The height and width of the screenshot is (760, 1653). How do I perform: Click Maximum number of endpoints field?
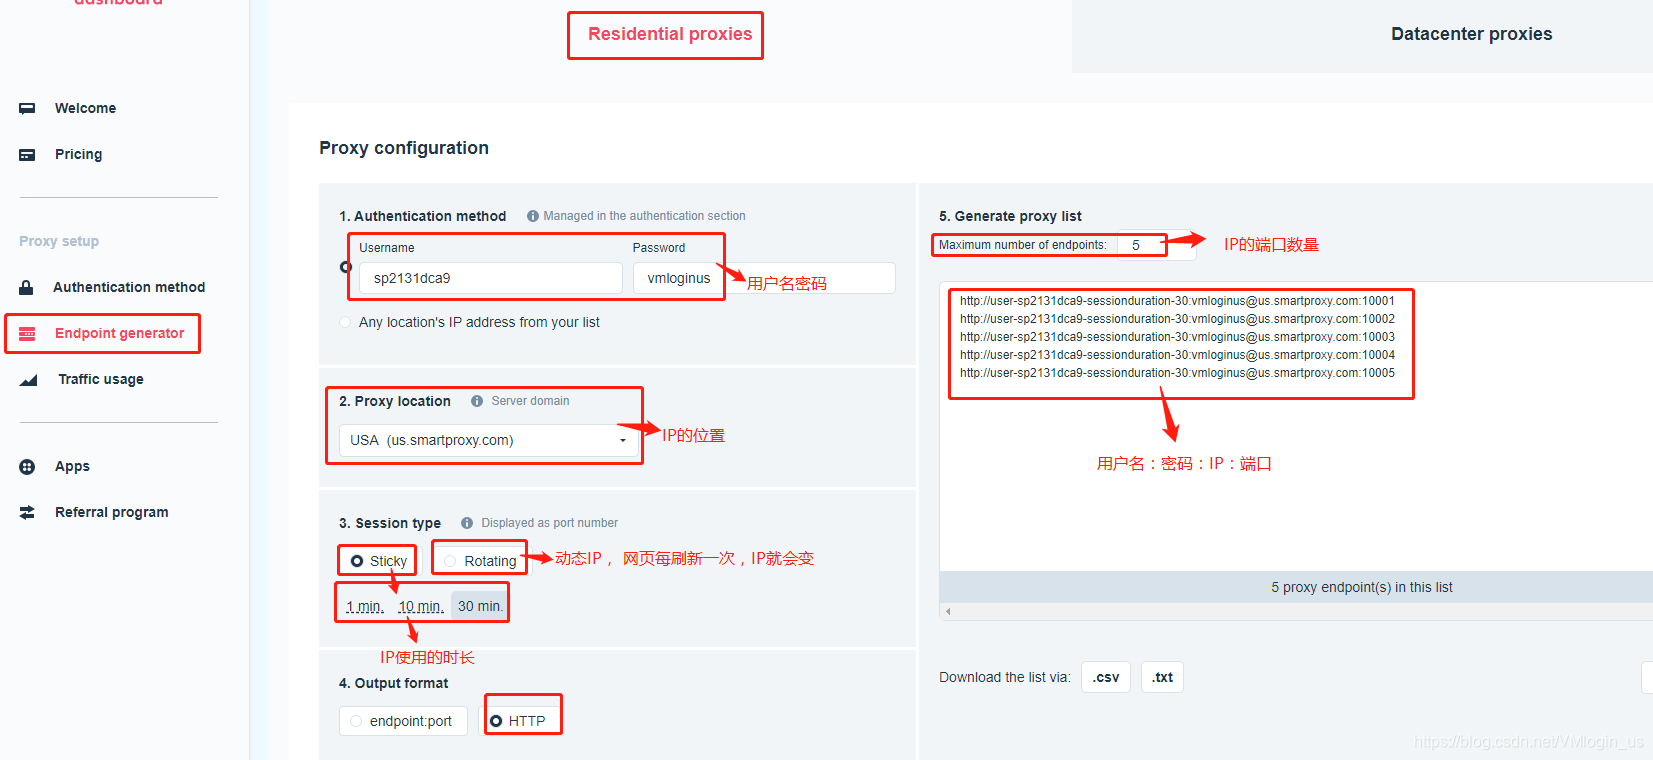(1156, 245)
